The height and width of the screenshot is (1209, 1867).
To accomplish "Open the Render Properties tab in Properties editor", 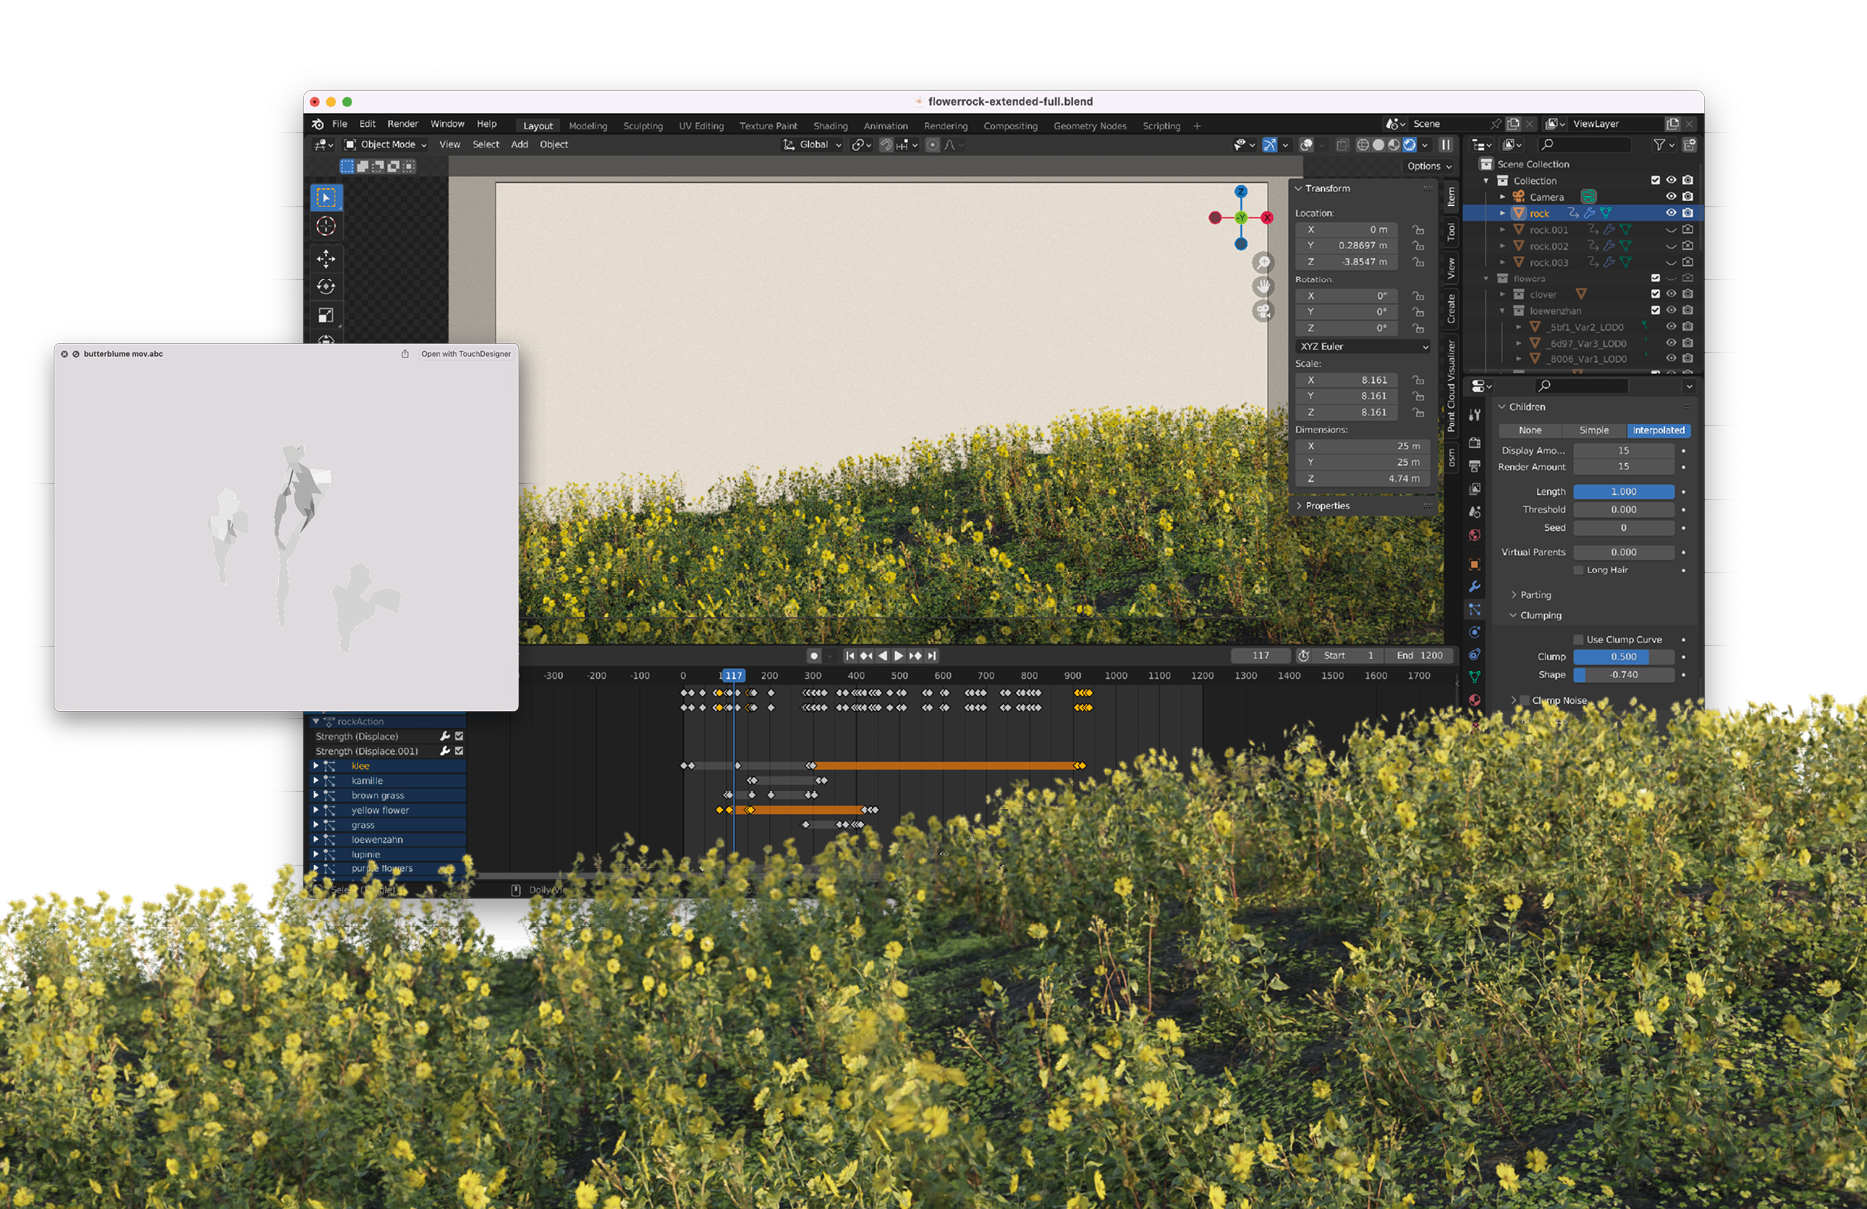I will pyautogui.click(x=1474, y=443).
